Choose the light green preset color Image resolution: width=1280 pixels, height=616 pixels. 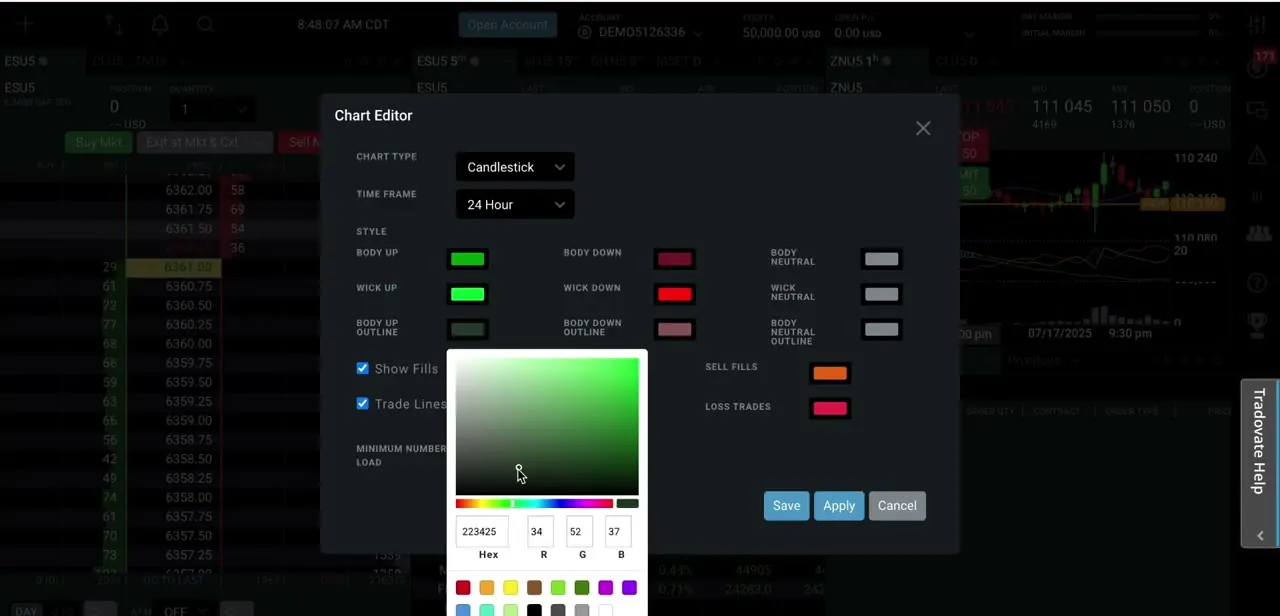(558, 588)
